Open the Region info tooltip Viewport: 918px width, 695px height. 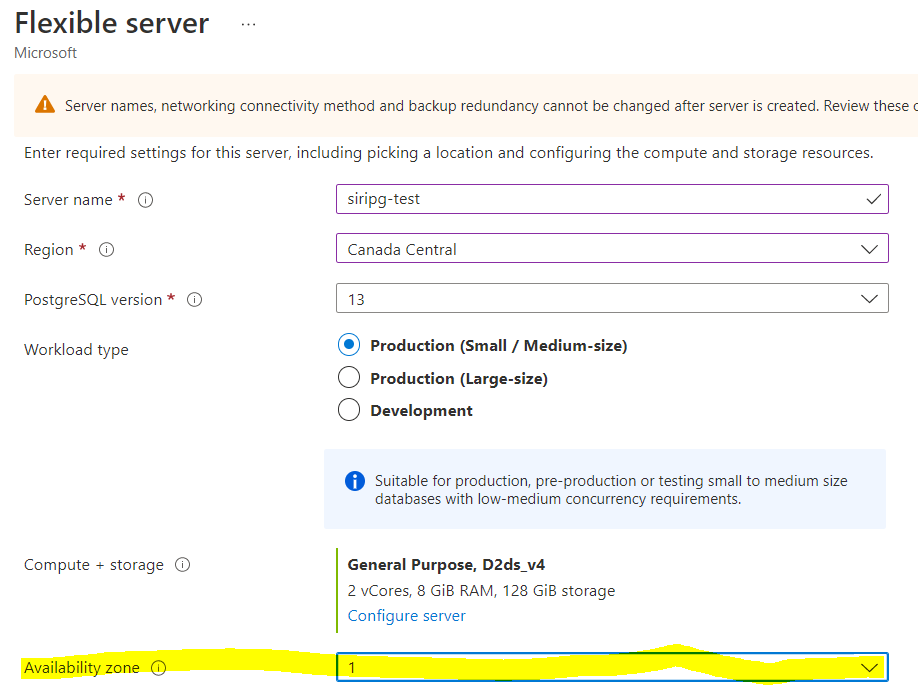[x=106, y=249]
